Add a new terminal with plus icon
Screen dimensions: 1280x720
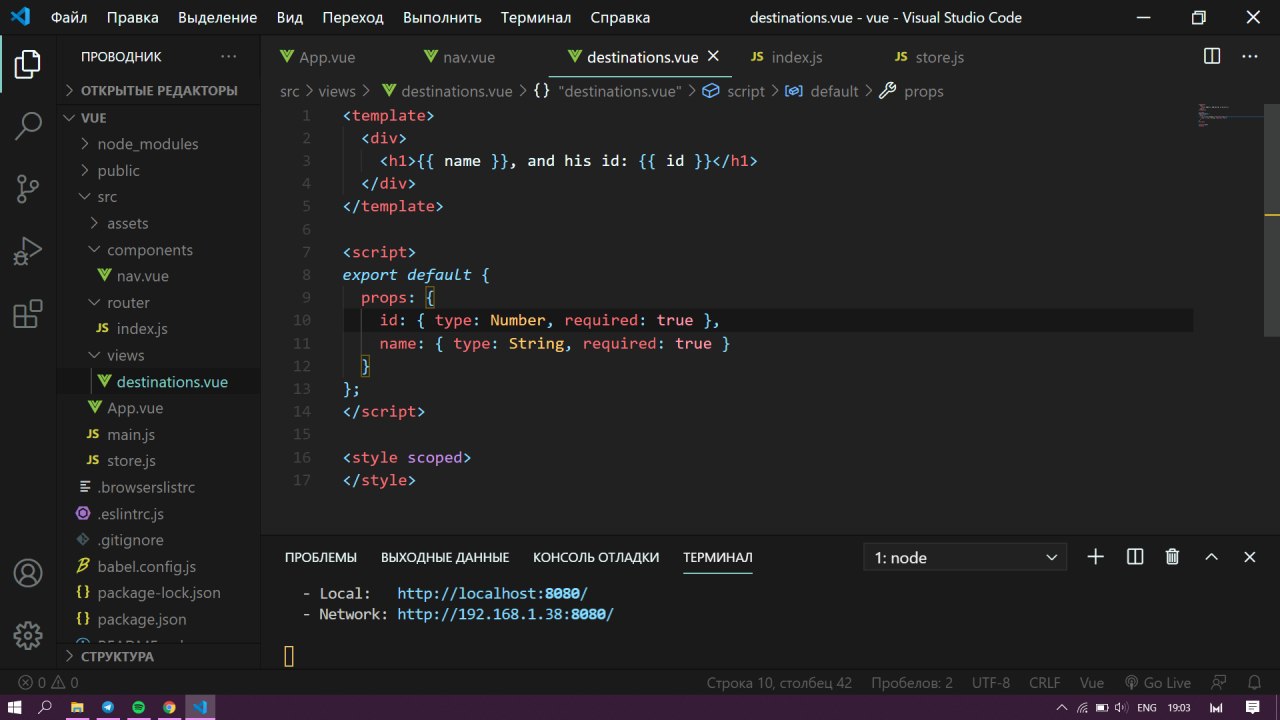[x=1096, y=557]
